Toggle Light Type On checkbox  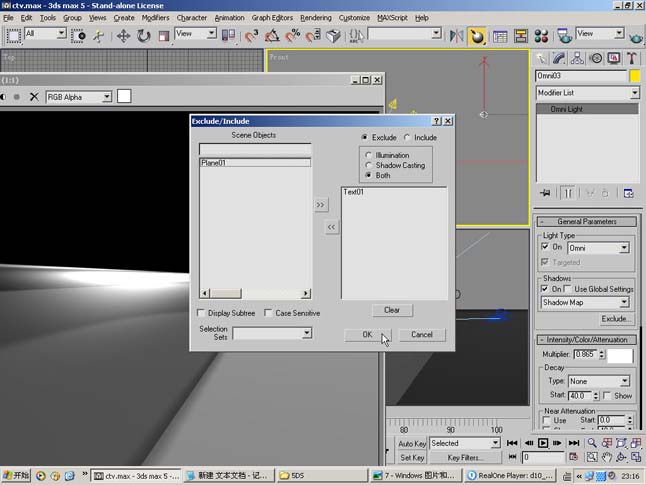(545, 247)
